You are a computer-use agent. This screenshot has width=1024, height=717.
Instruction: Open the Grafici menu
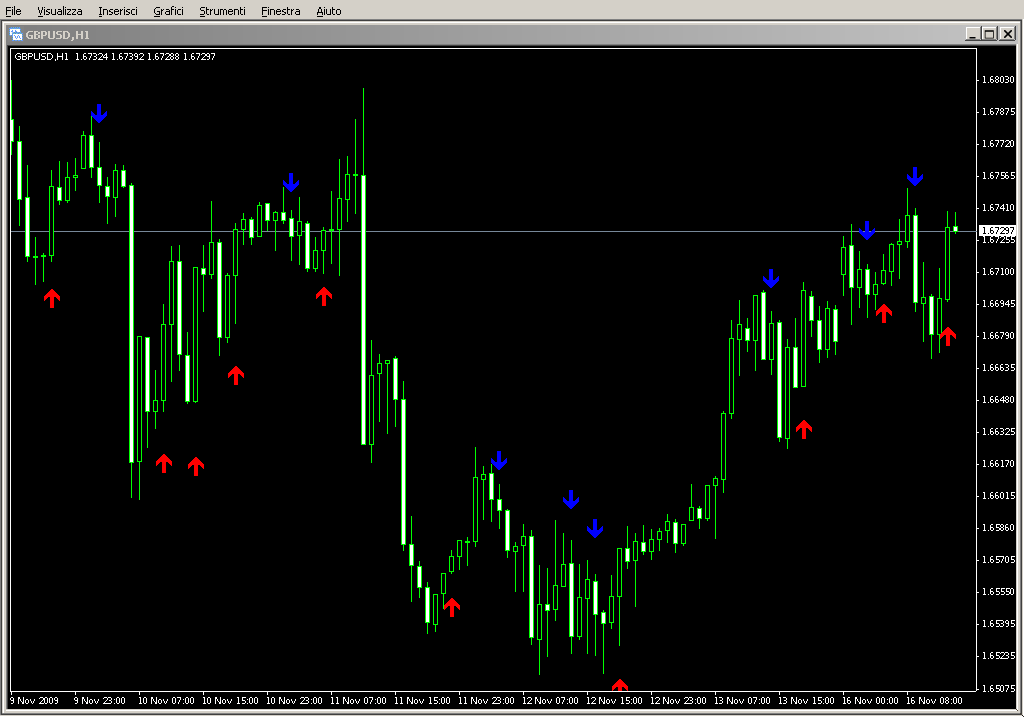(168, 11)
